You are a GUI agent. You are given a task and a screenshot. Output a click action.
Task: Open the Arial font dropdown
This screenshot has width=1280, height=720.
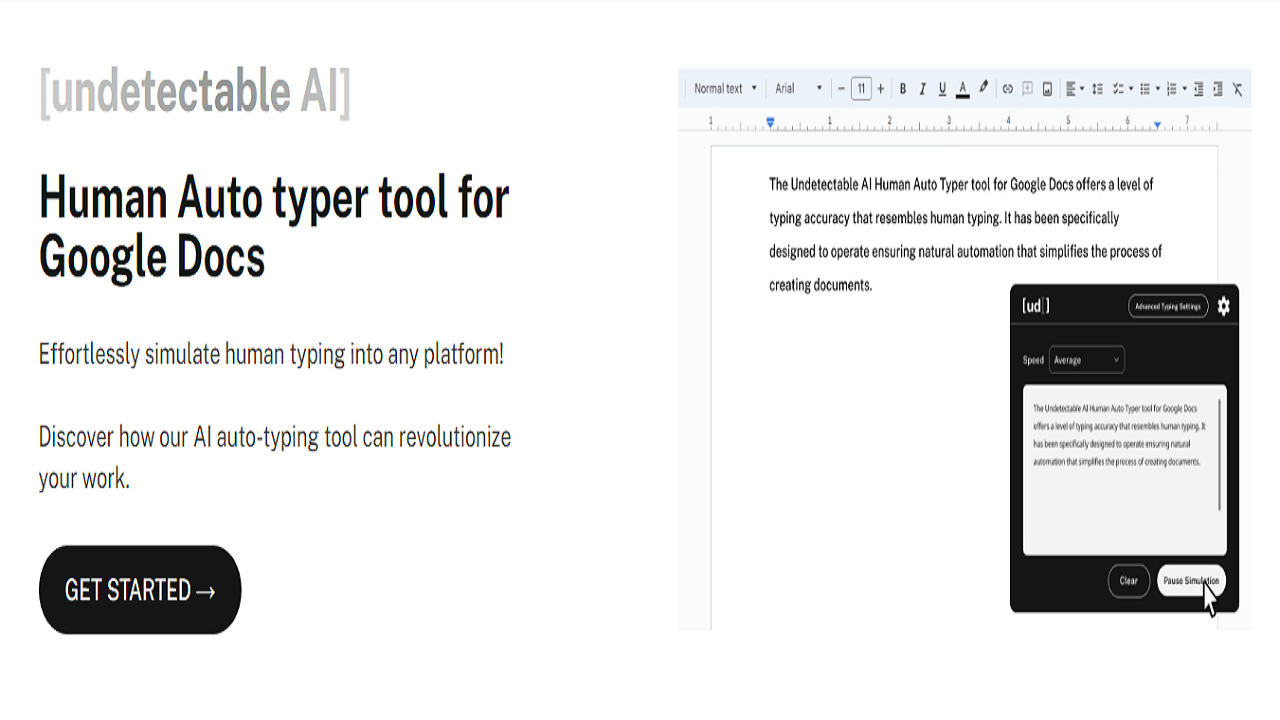pyautogui.click(x=797, y=88)
